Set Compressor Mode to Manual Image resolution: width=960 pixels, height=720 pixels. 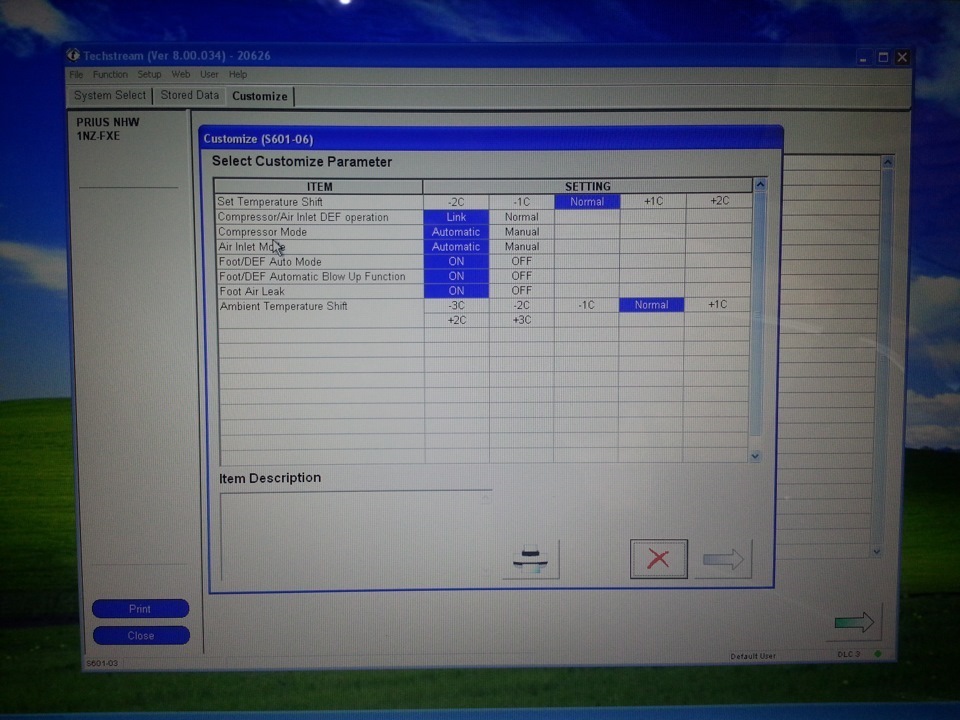click(x=522, y=231)
